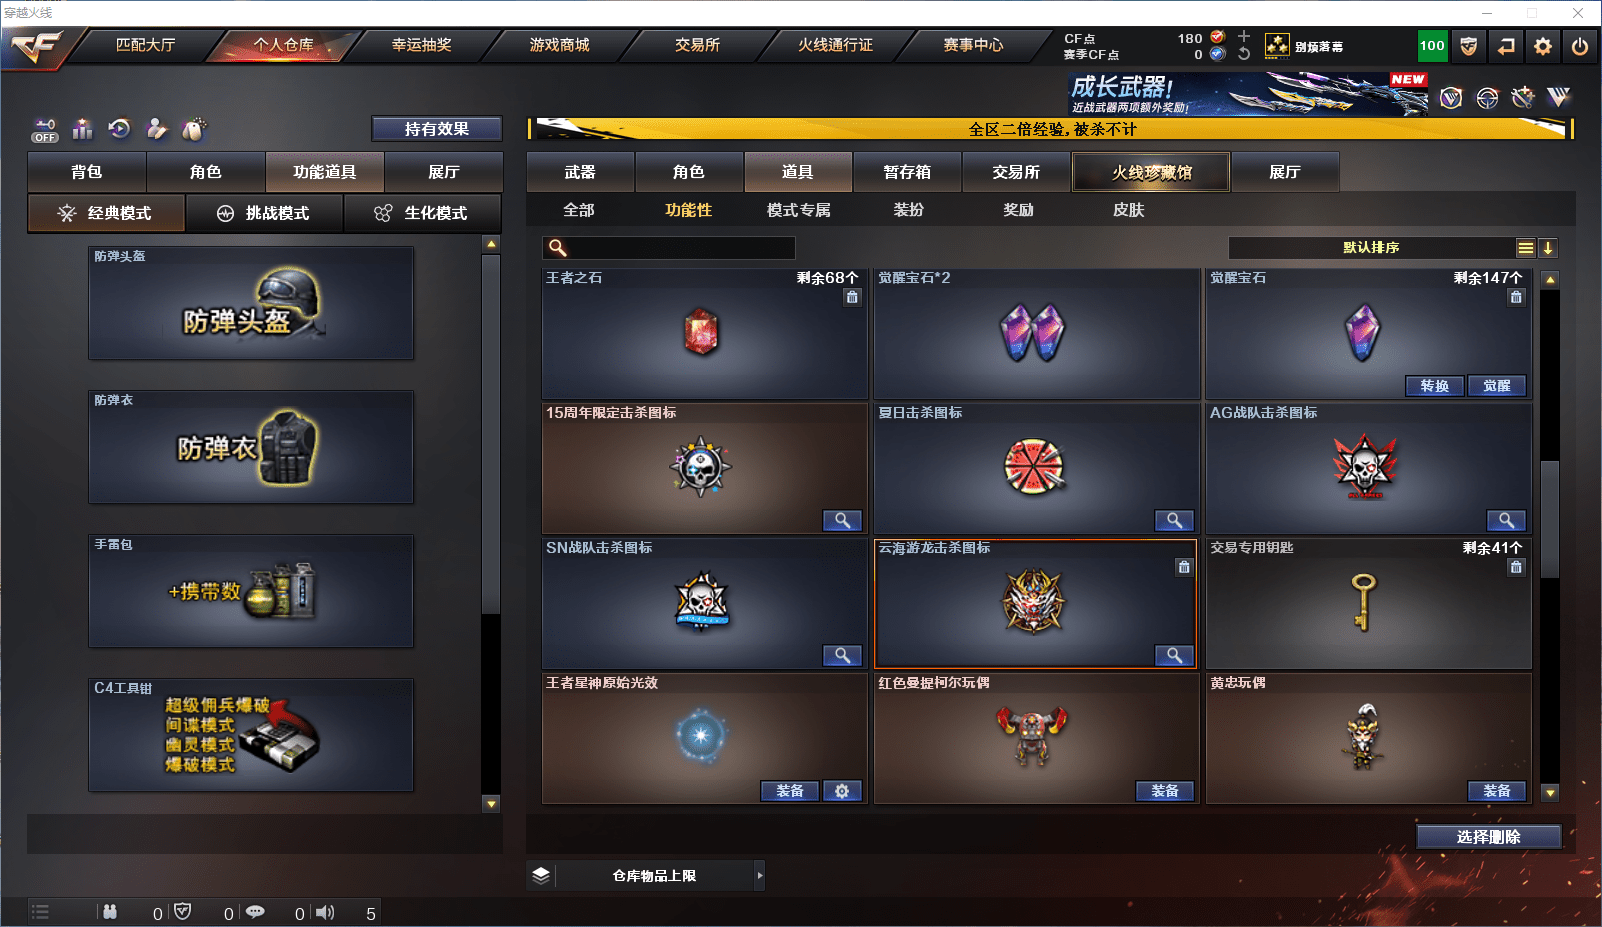Click the item search input field
Screen dimensions: 1602x927
pos(669,248)
